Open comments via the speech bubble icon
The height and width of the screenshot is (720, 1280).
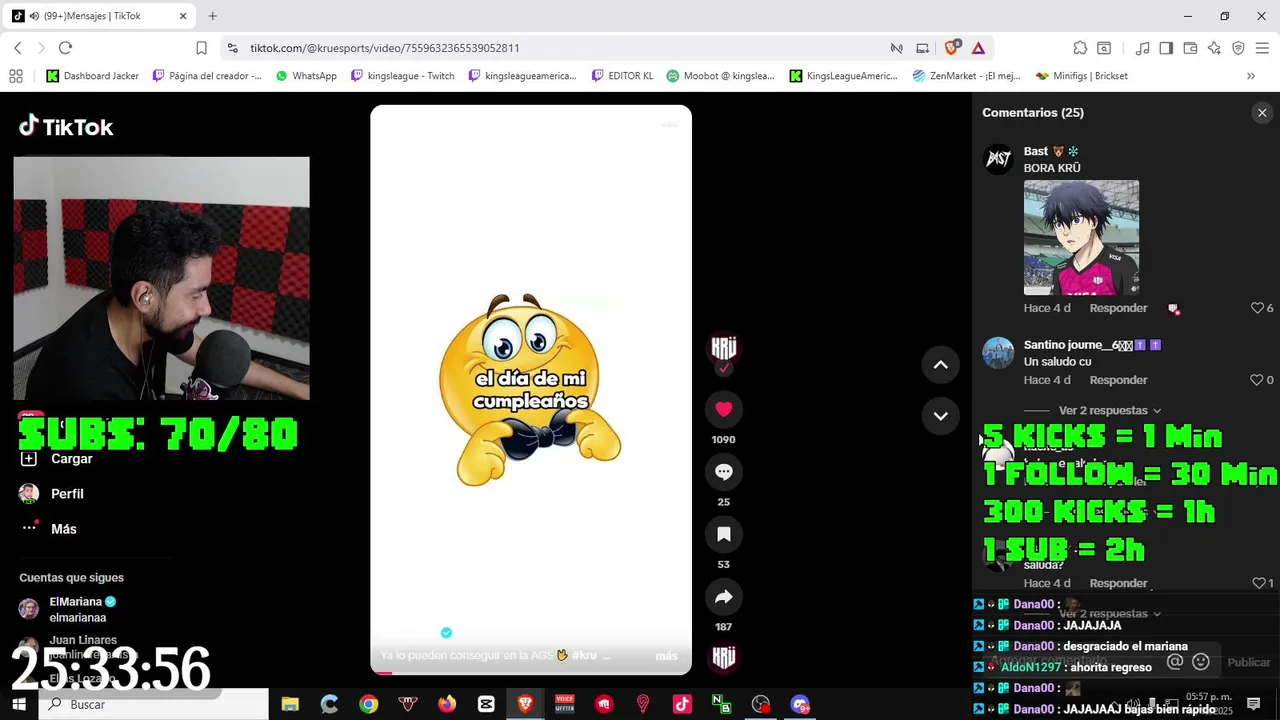(724, 472)
